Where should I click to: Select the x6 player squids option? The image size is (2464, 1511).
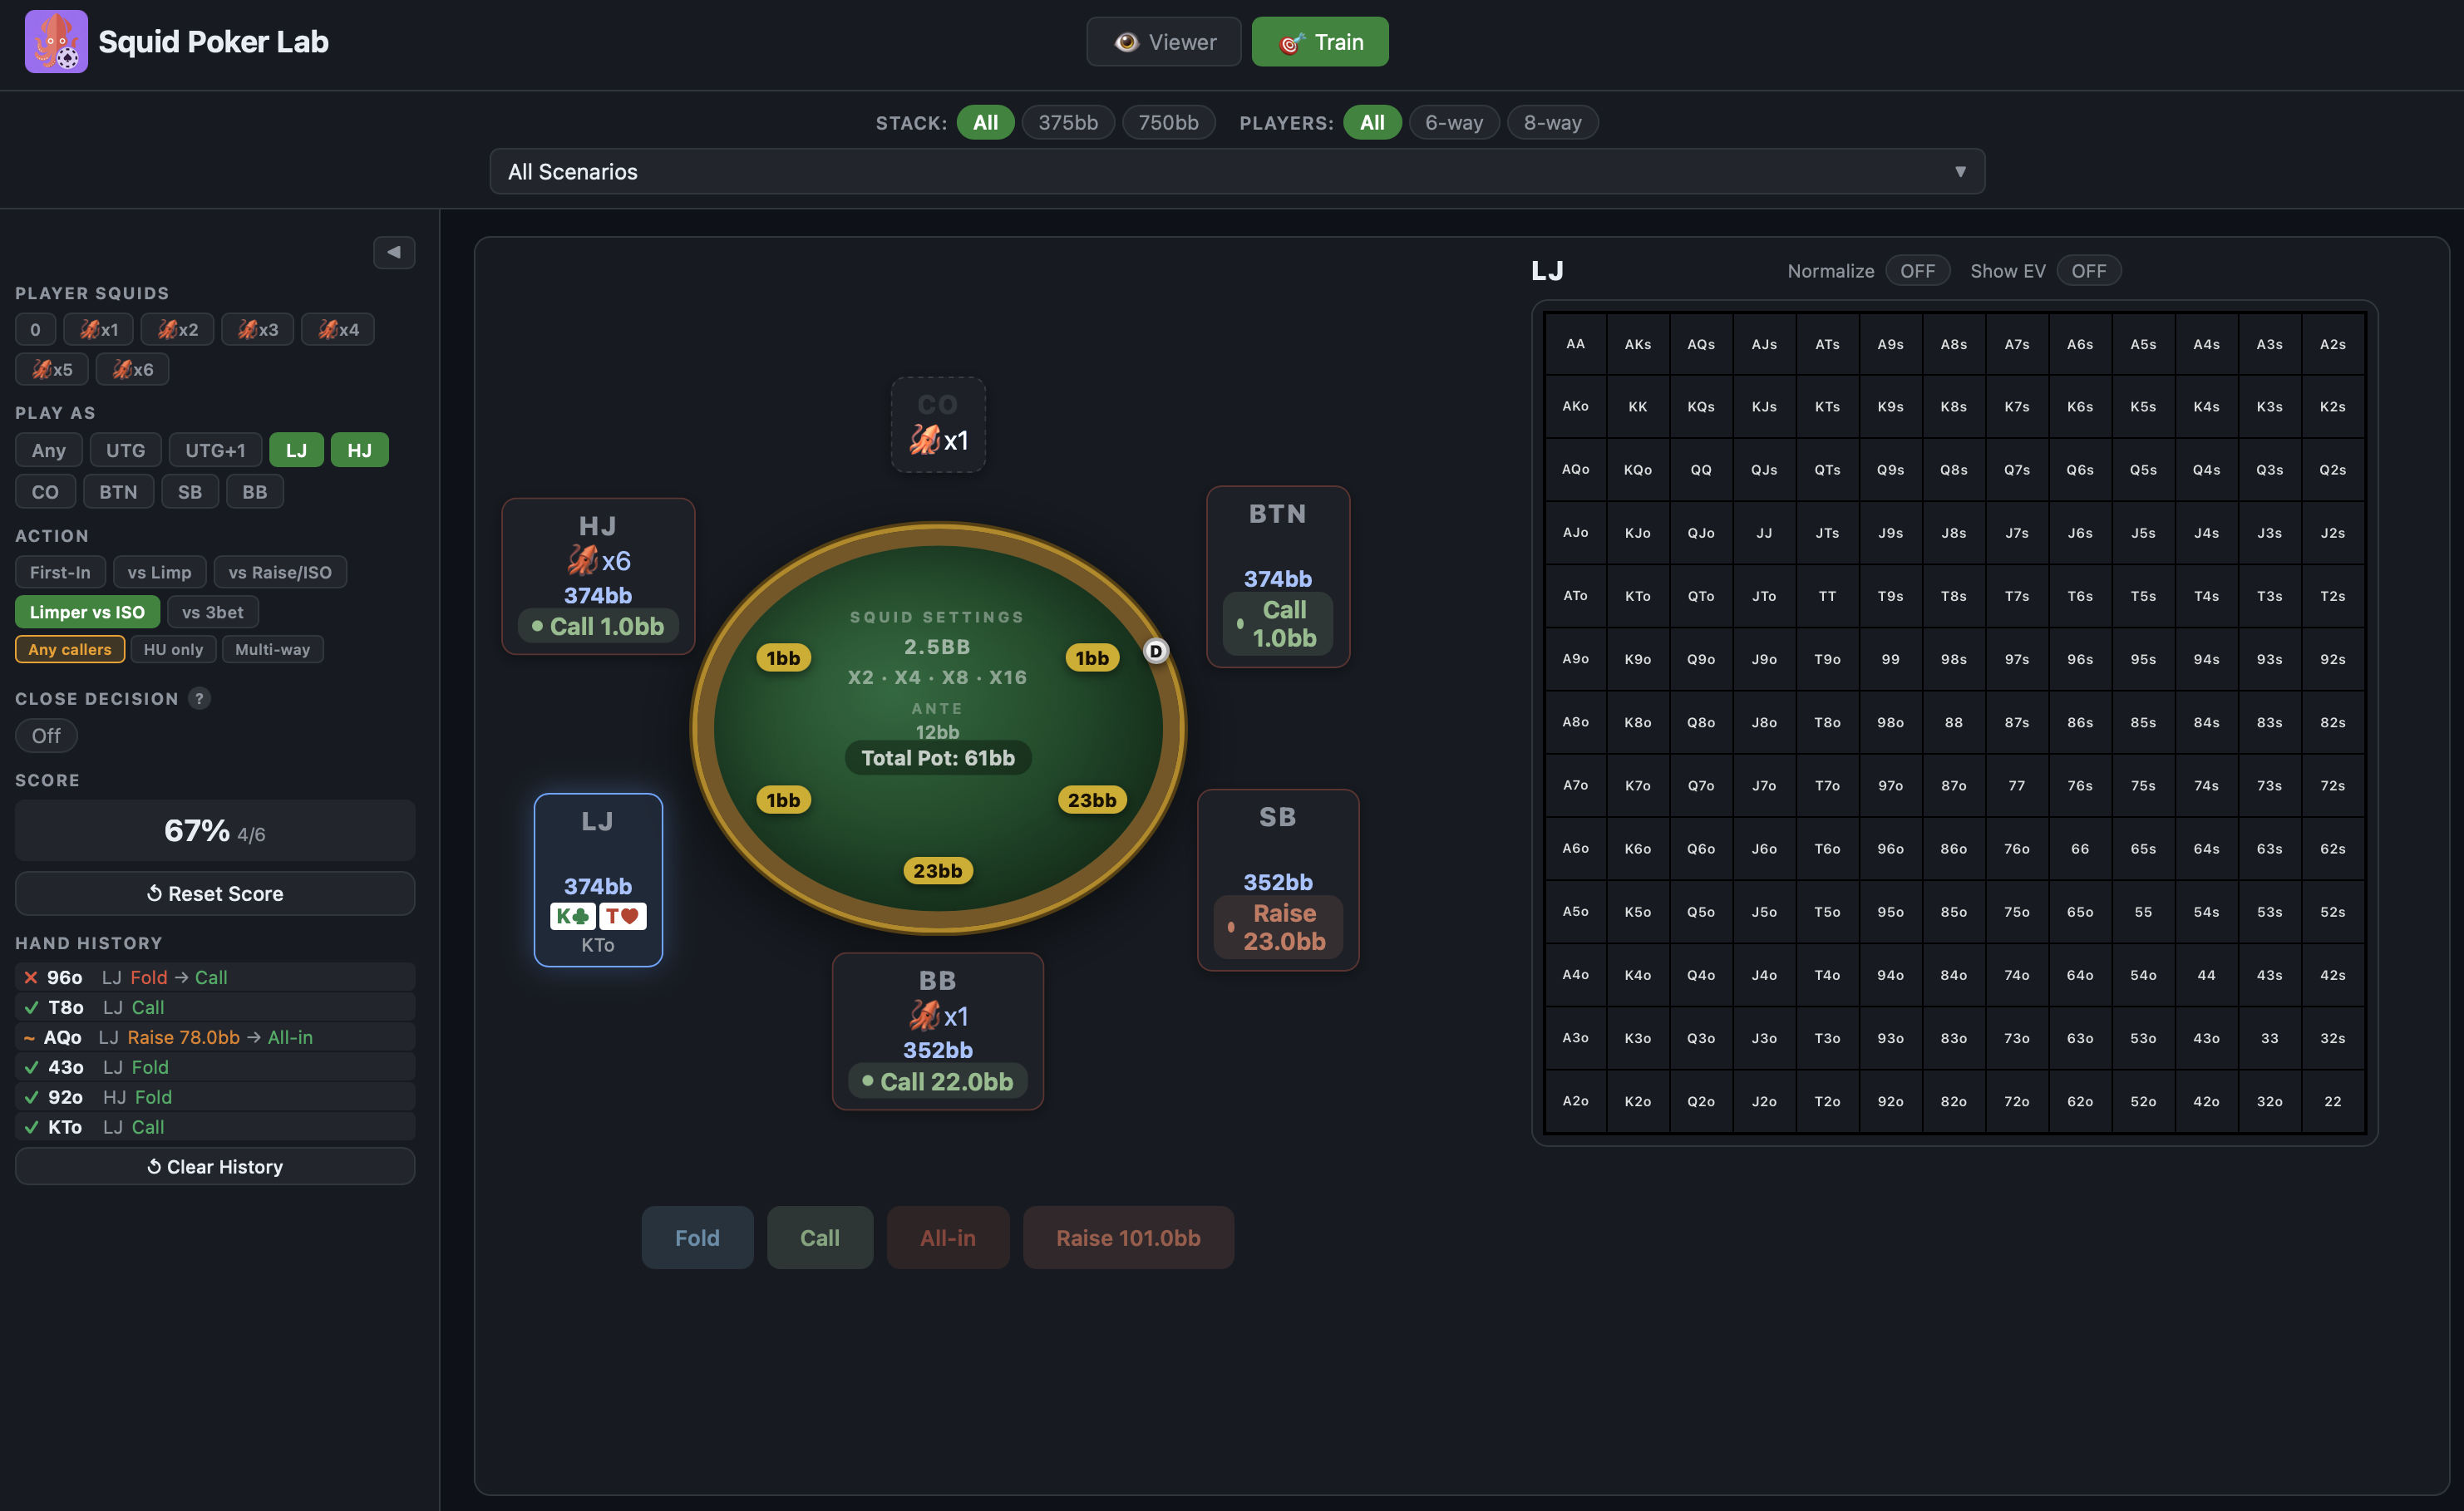point(131,369)
